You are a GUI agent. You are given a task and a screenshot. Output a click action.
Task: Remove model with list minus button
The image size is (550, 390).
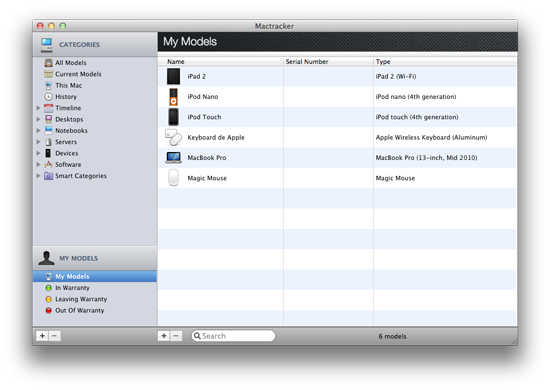[x=176, y=336]
